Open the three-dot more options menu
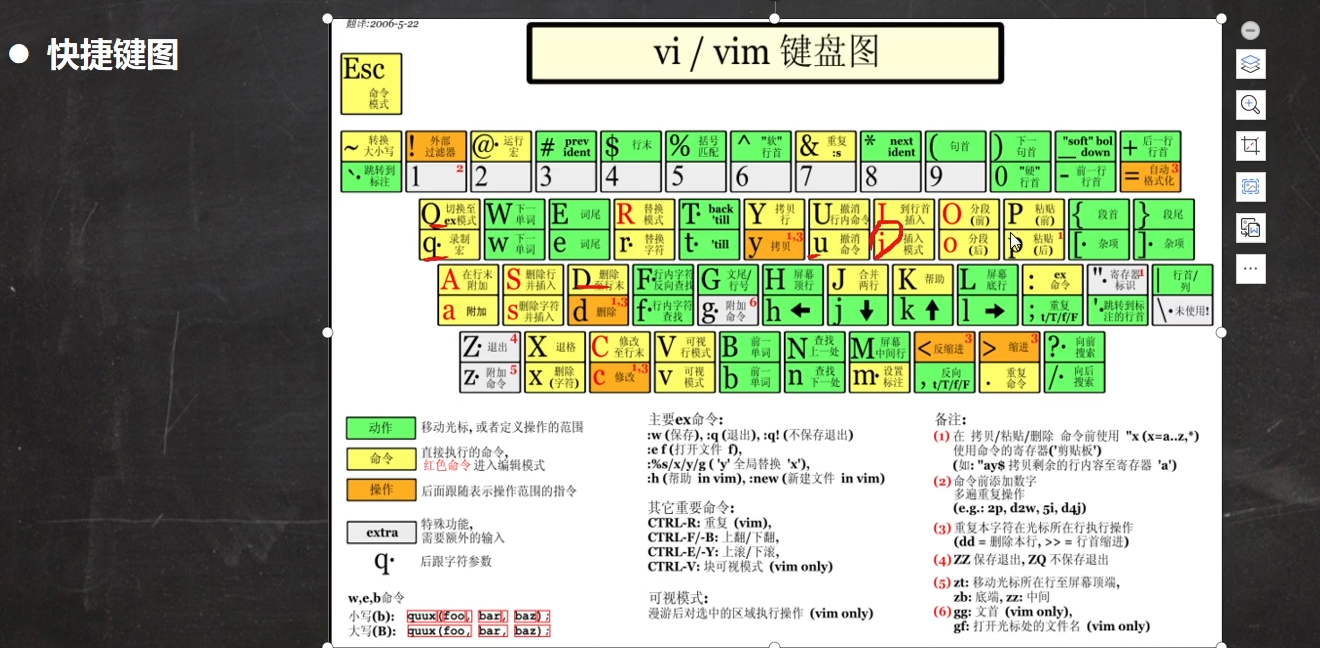 1251,269
